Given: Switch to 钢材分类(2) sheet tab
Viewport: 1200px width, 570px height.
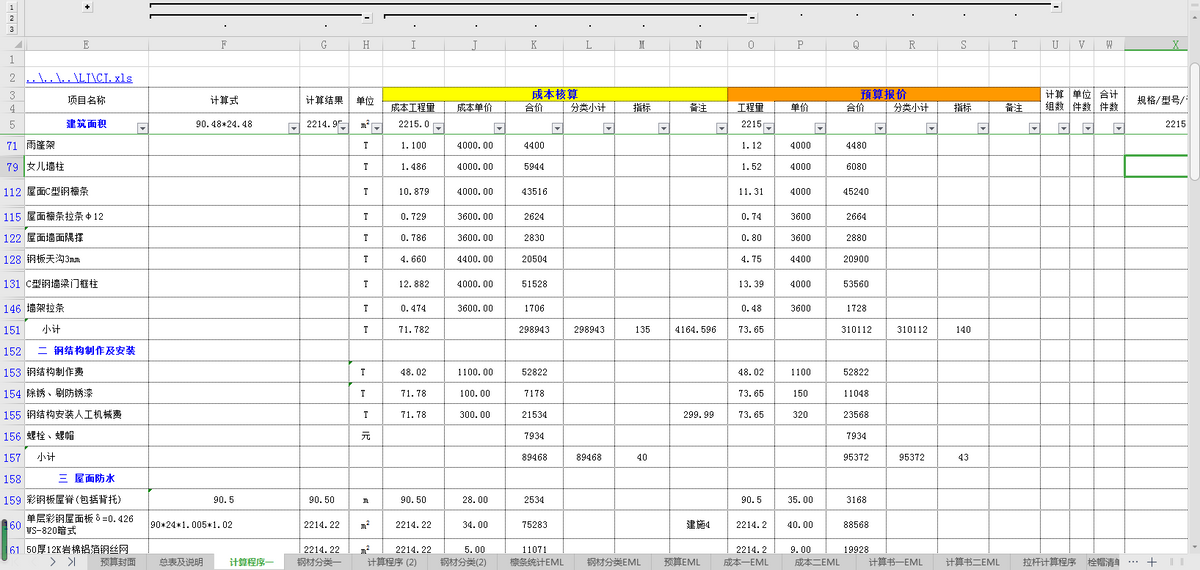Looking at the screenshot, I should point(464,562).
